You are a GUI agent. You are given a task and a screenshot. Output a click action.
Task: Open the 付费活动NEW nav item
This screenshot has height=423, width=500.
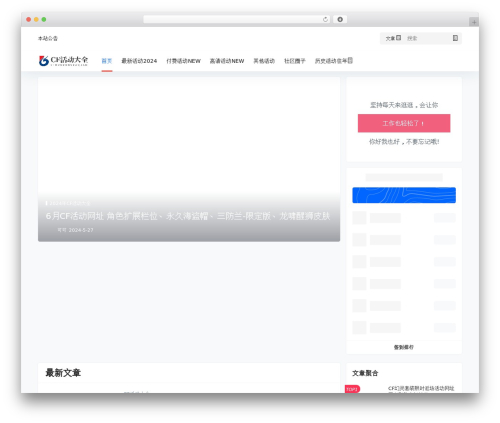tap(183, 61)
